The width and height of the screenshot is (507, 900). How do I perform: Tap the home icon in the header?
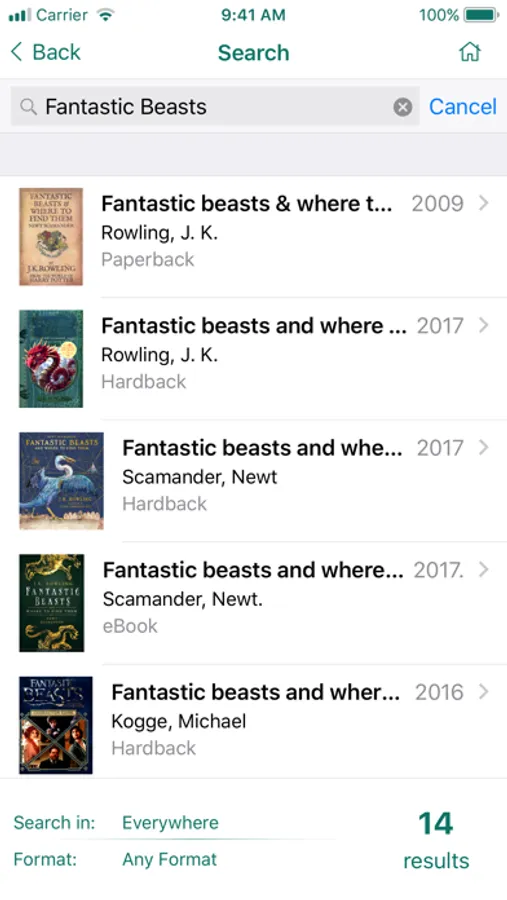(470, 52)
